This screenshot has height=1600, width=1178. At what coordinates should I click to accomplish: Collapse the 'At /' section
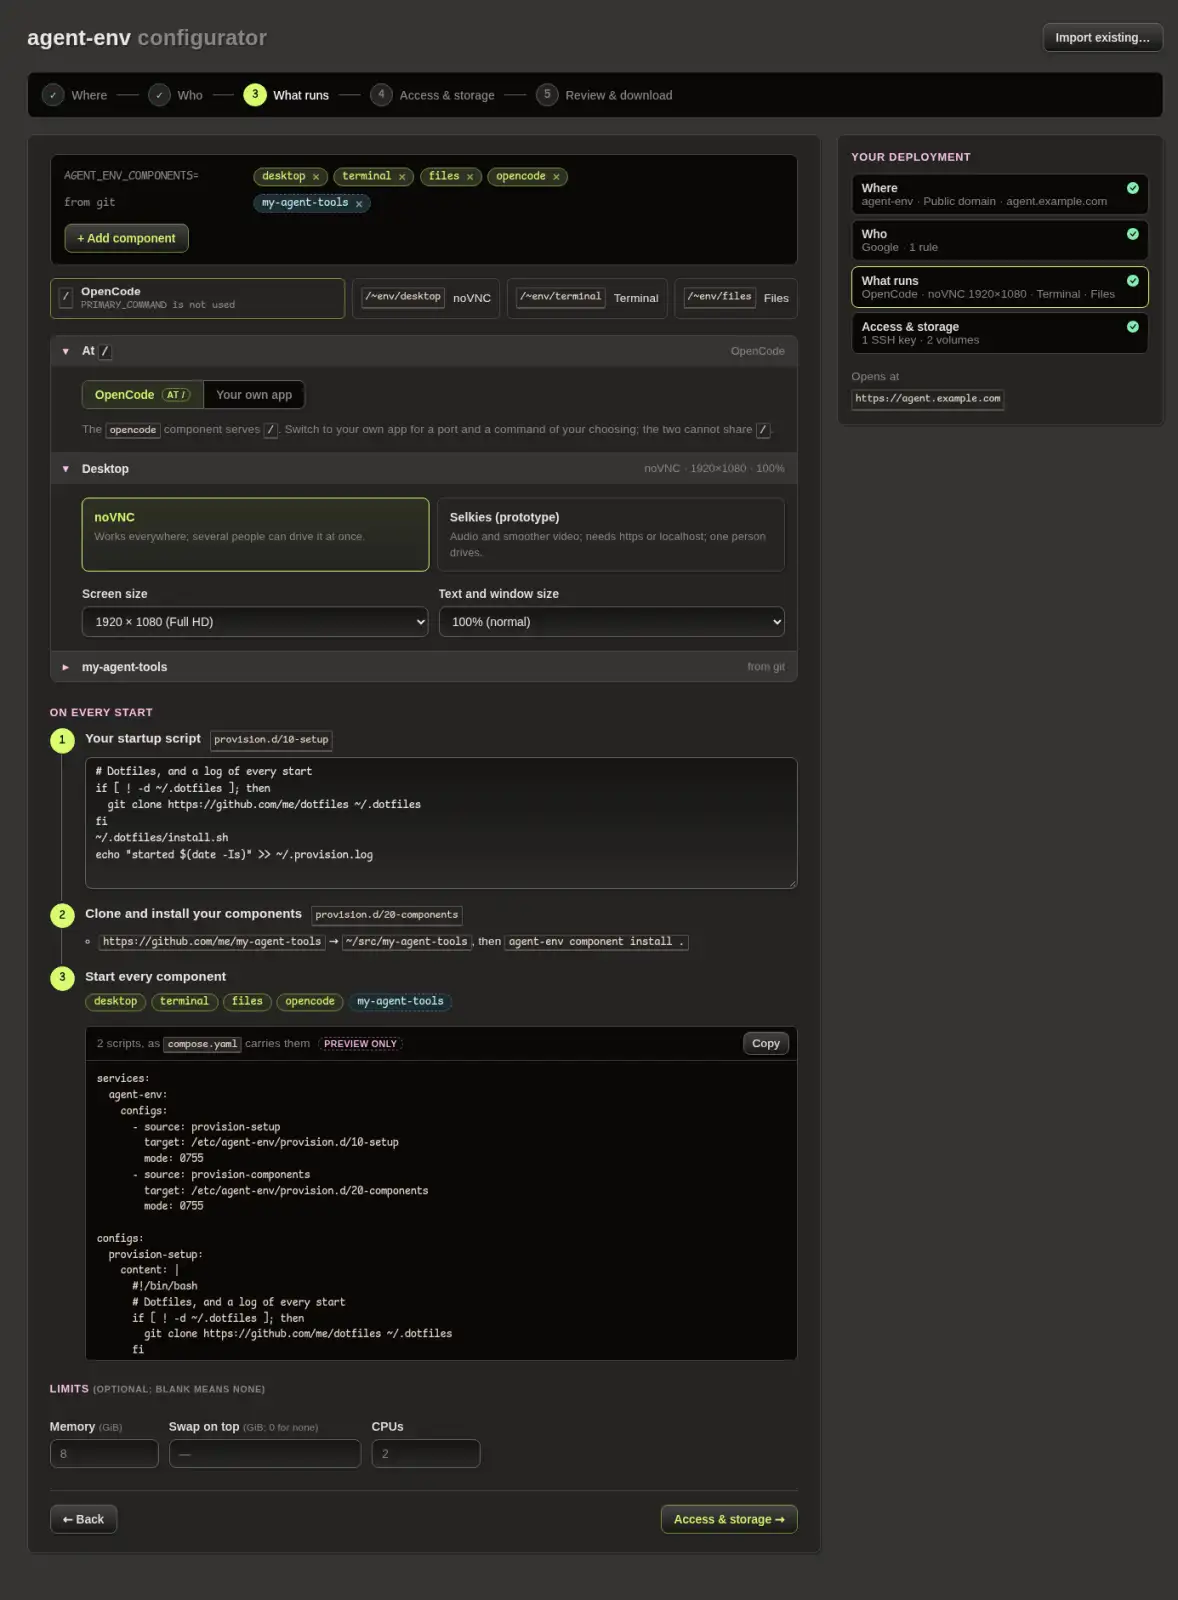tap(424, 351)
